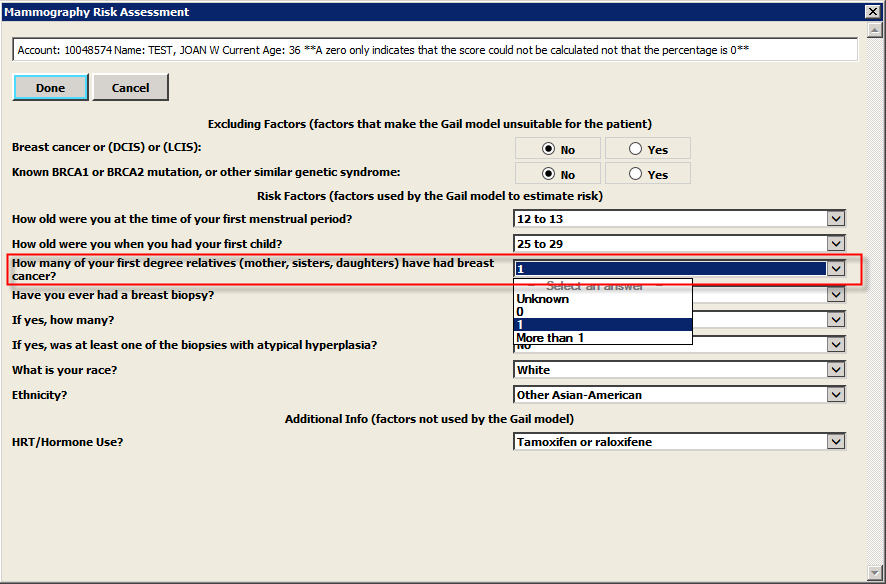
Task: Select No for Breast cancer or DCIS
Action: coord(549,149)
